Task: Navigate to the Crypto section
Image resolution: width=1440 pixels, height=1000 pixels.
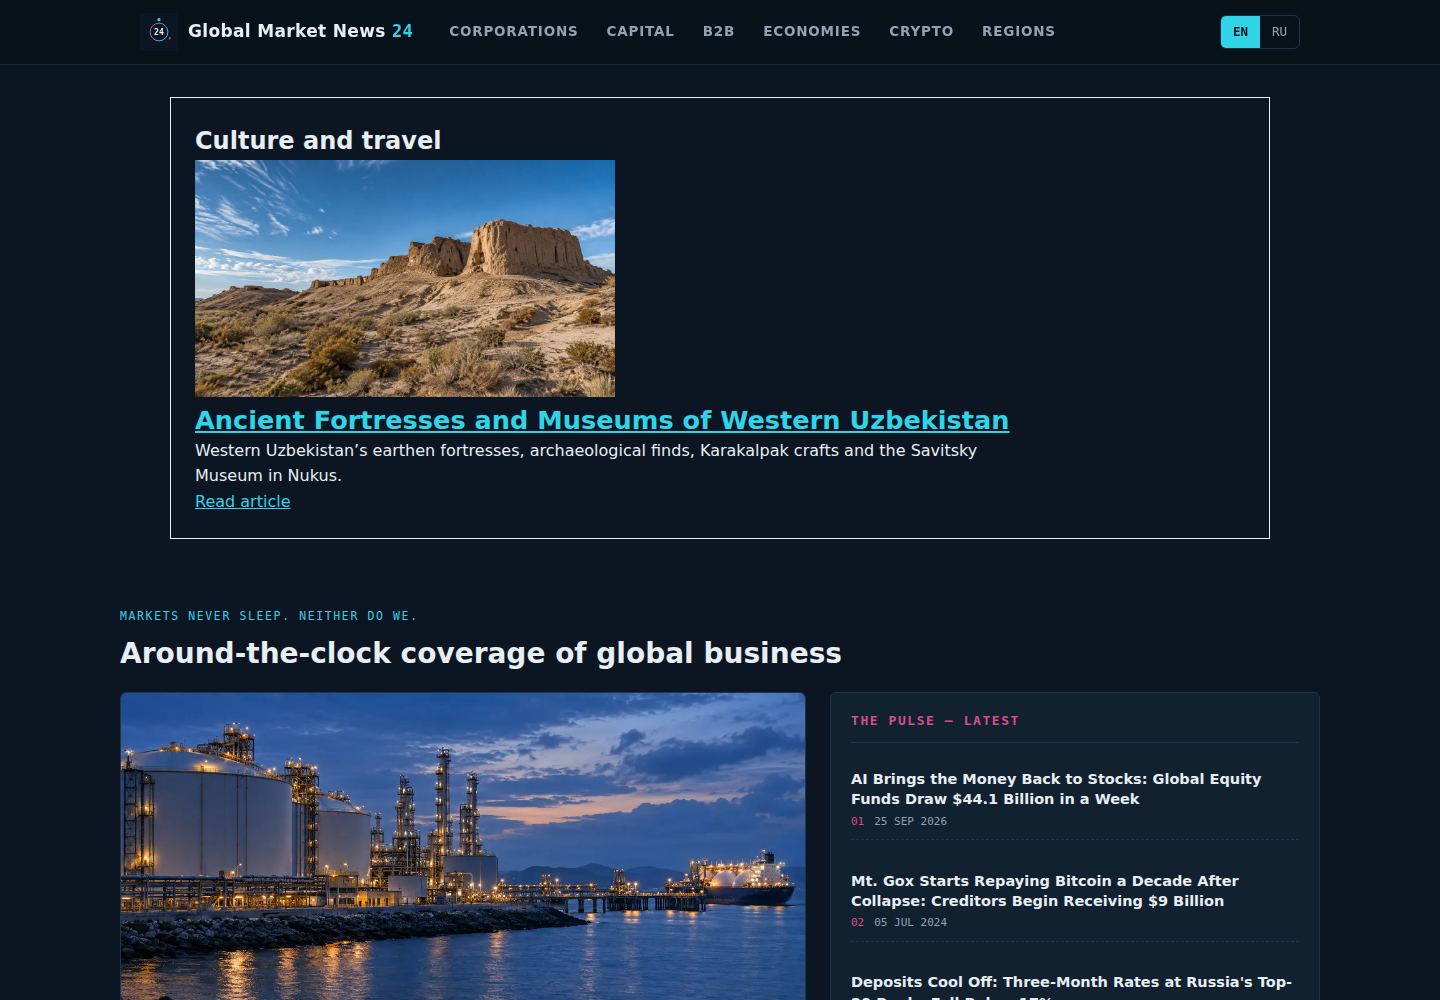Action: click(921, 32)
